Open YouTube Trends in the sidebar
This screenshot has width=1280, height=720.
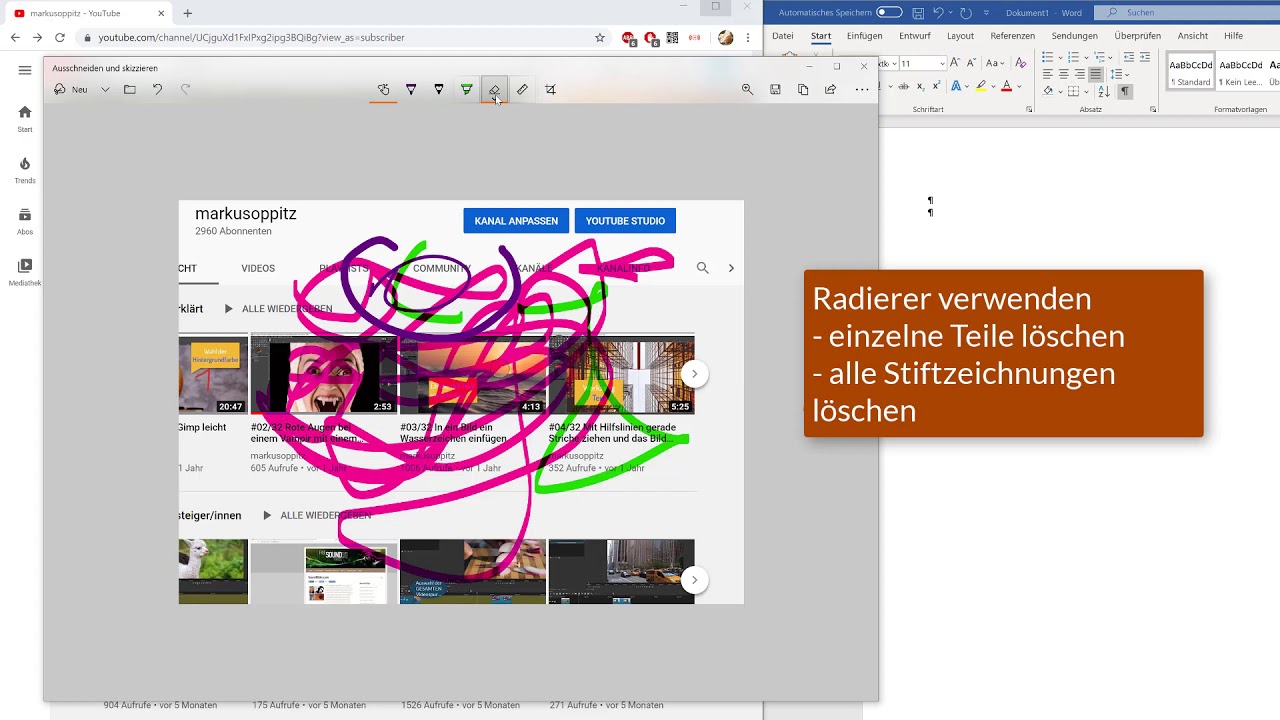pyautogui.click(x=25, y=170)
